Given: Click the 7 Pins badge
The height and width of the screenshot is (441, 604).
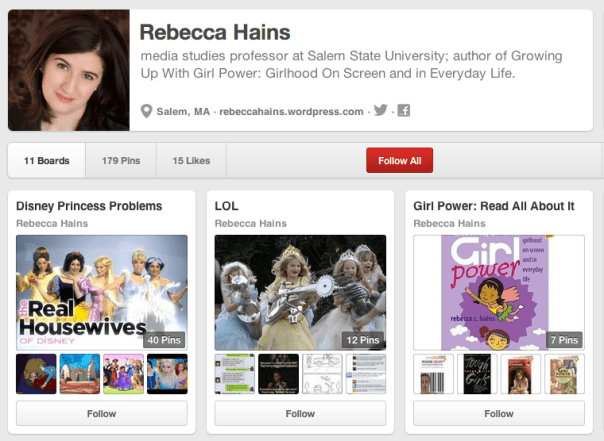Looking at the screenshot, I should (x=564, y=340).
